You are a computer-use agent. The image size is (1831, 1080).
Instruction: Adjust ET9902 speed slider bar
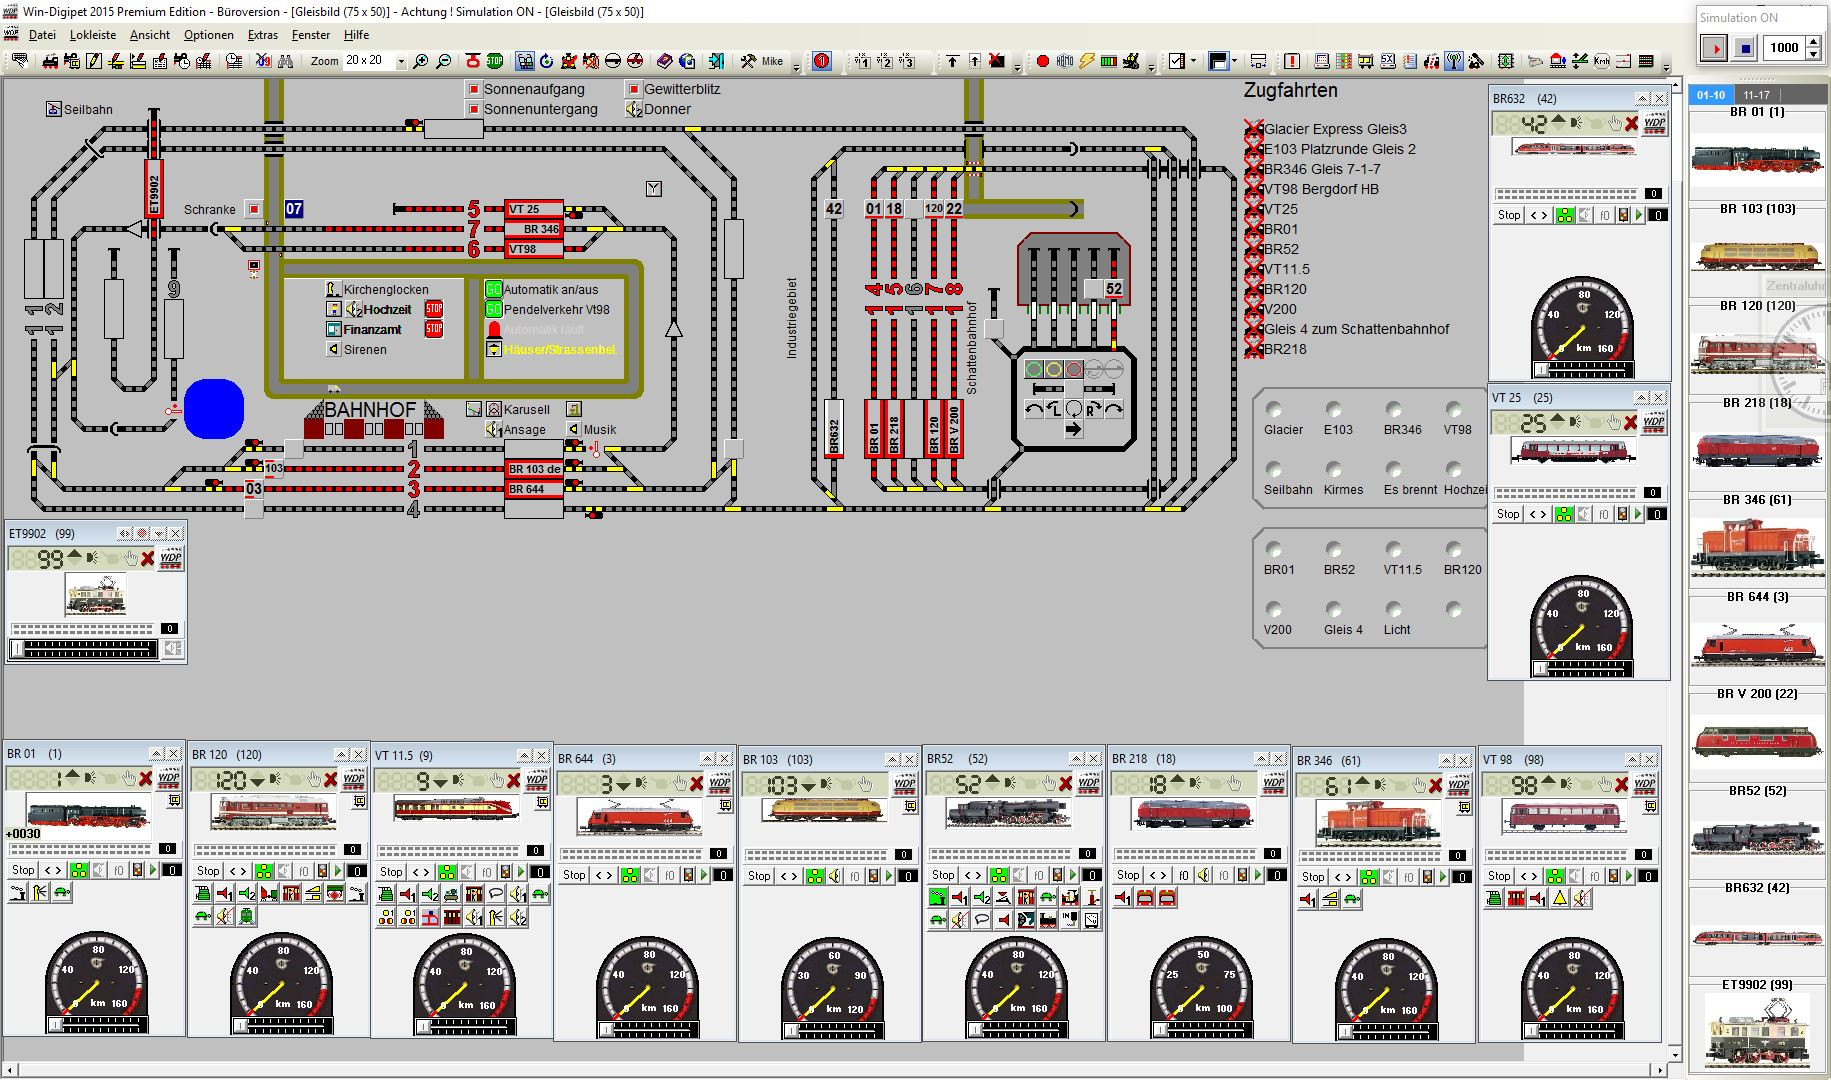[x=84, y=649]
